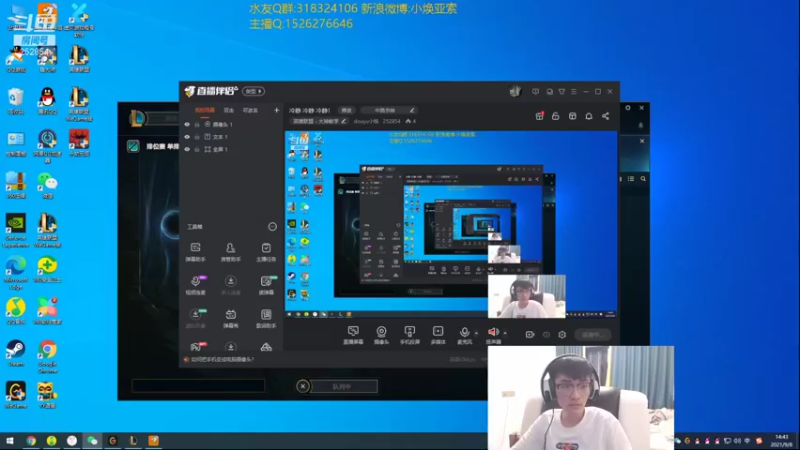Hide the 文本 1 source with eye icon

tap(187, 137)
